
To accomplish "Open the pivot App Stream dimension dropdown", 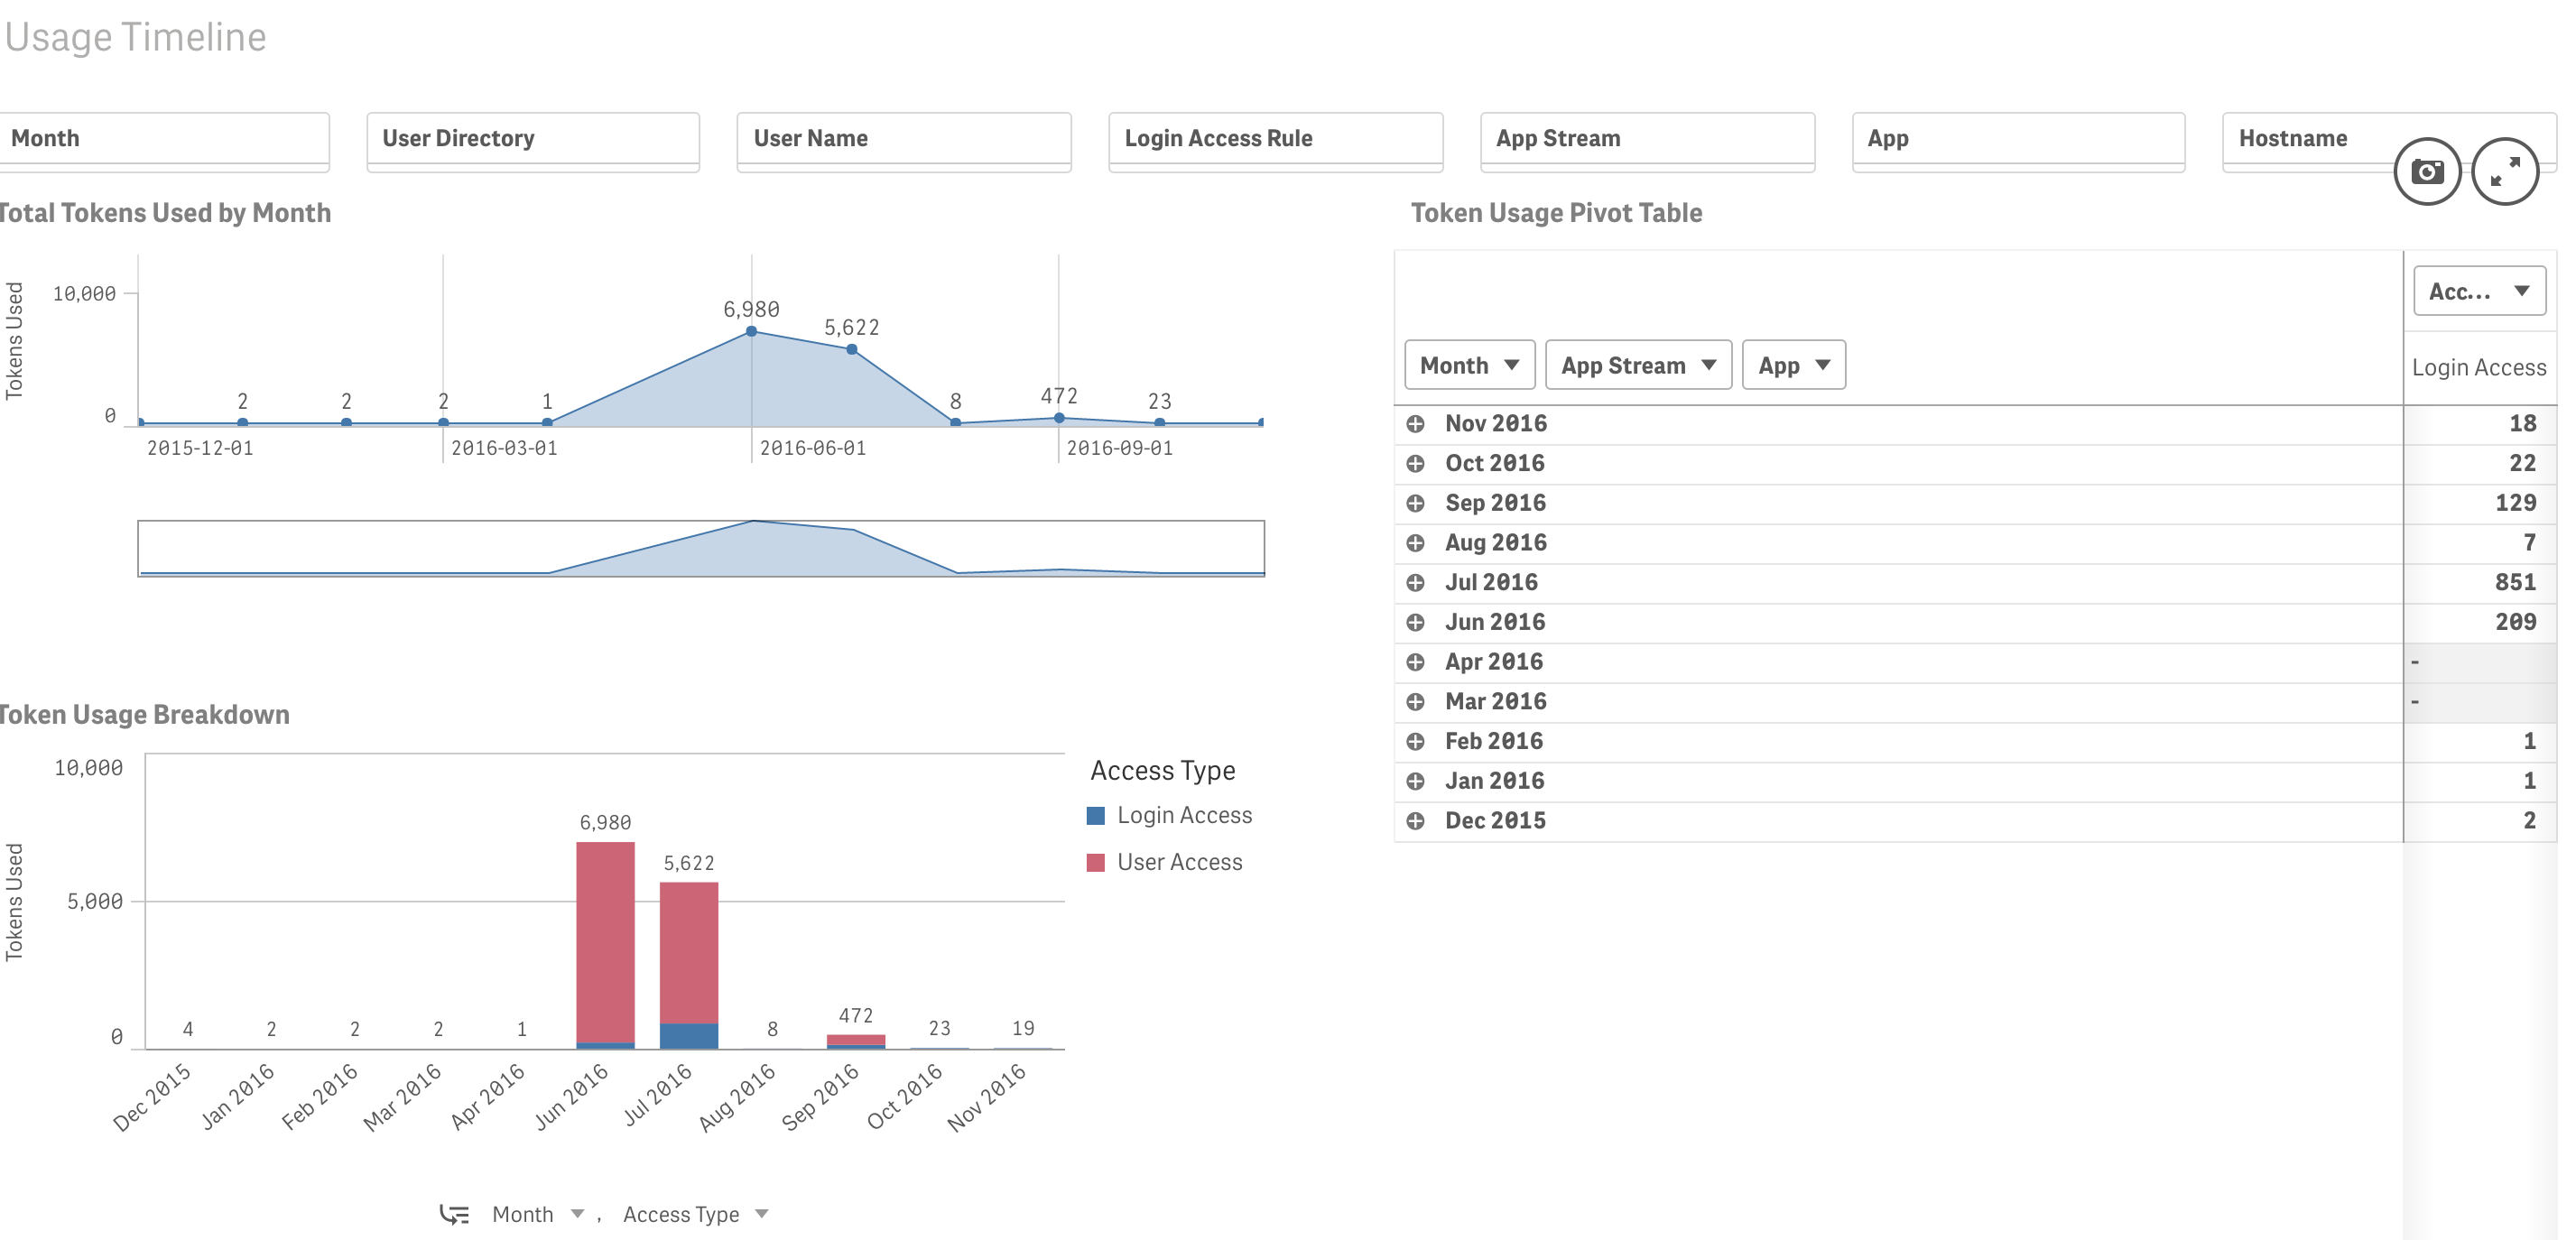I will [1638, 365].
